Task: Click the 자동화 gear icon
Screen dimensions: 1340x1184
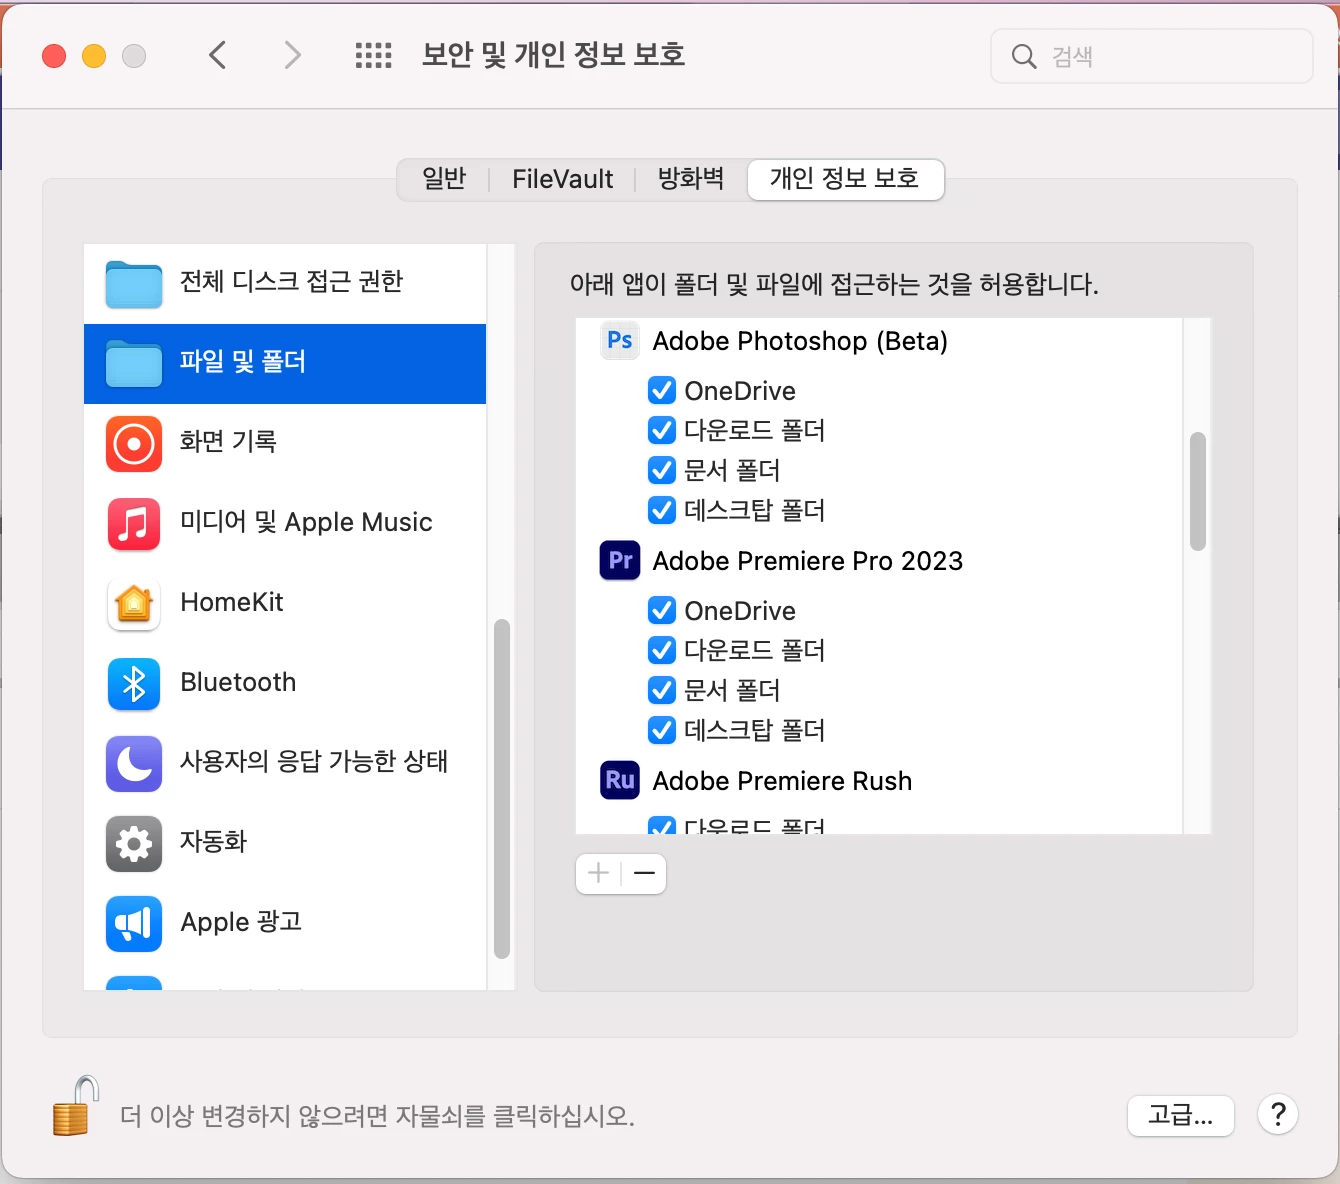Action: click(x=134, y=844)
